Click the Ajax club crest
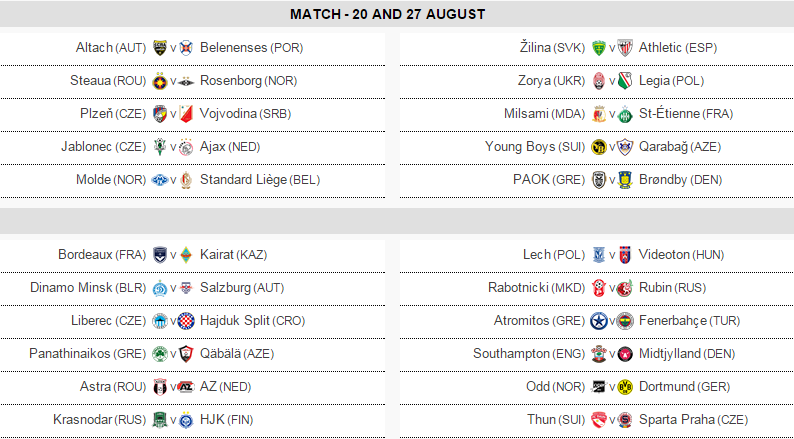 click(x=186, y=147)
